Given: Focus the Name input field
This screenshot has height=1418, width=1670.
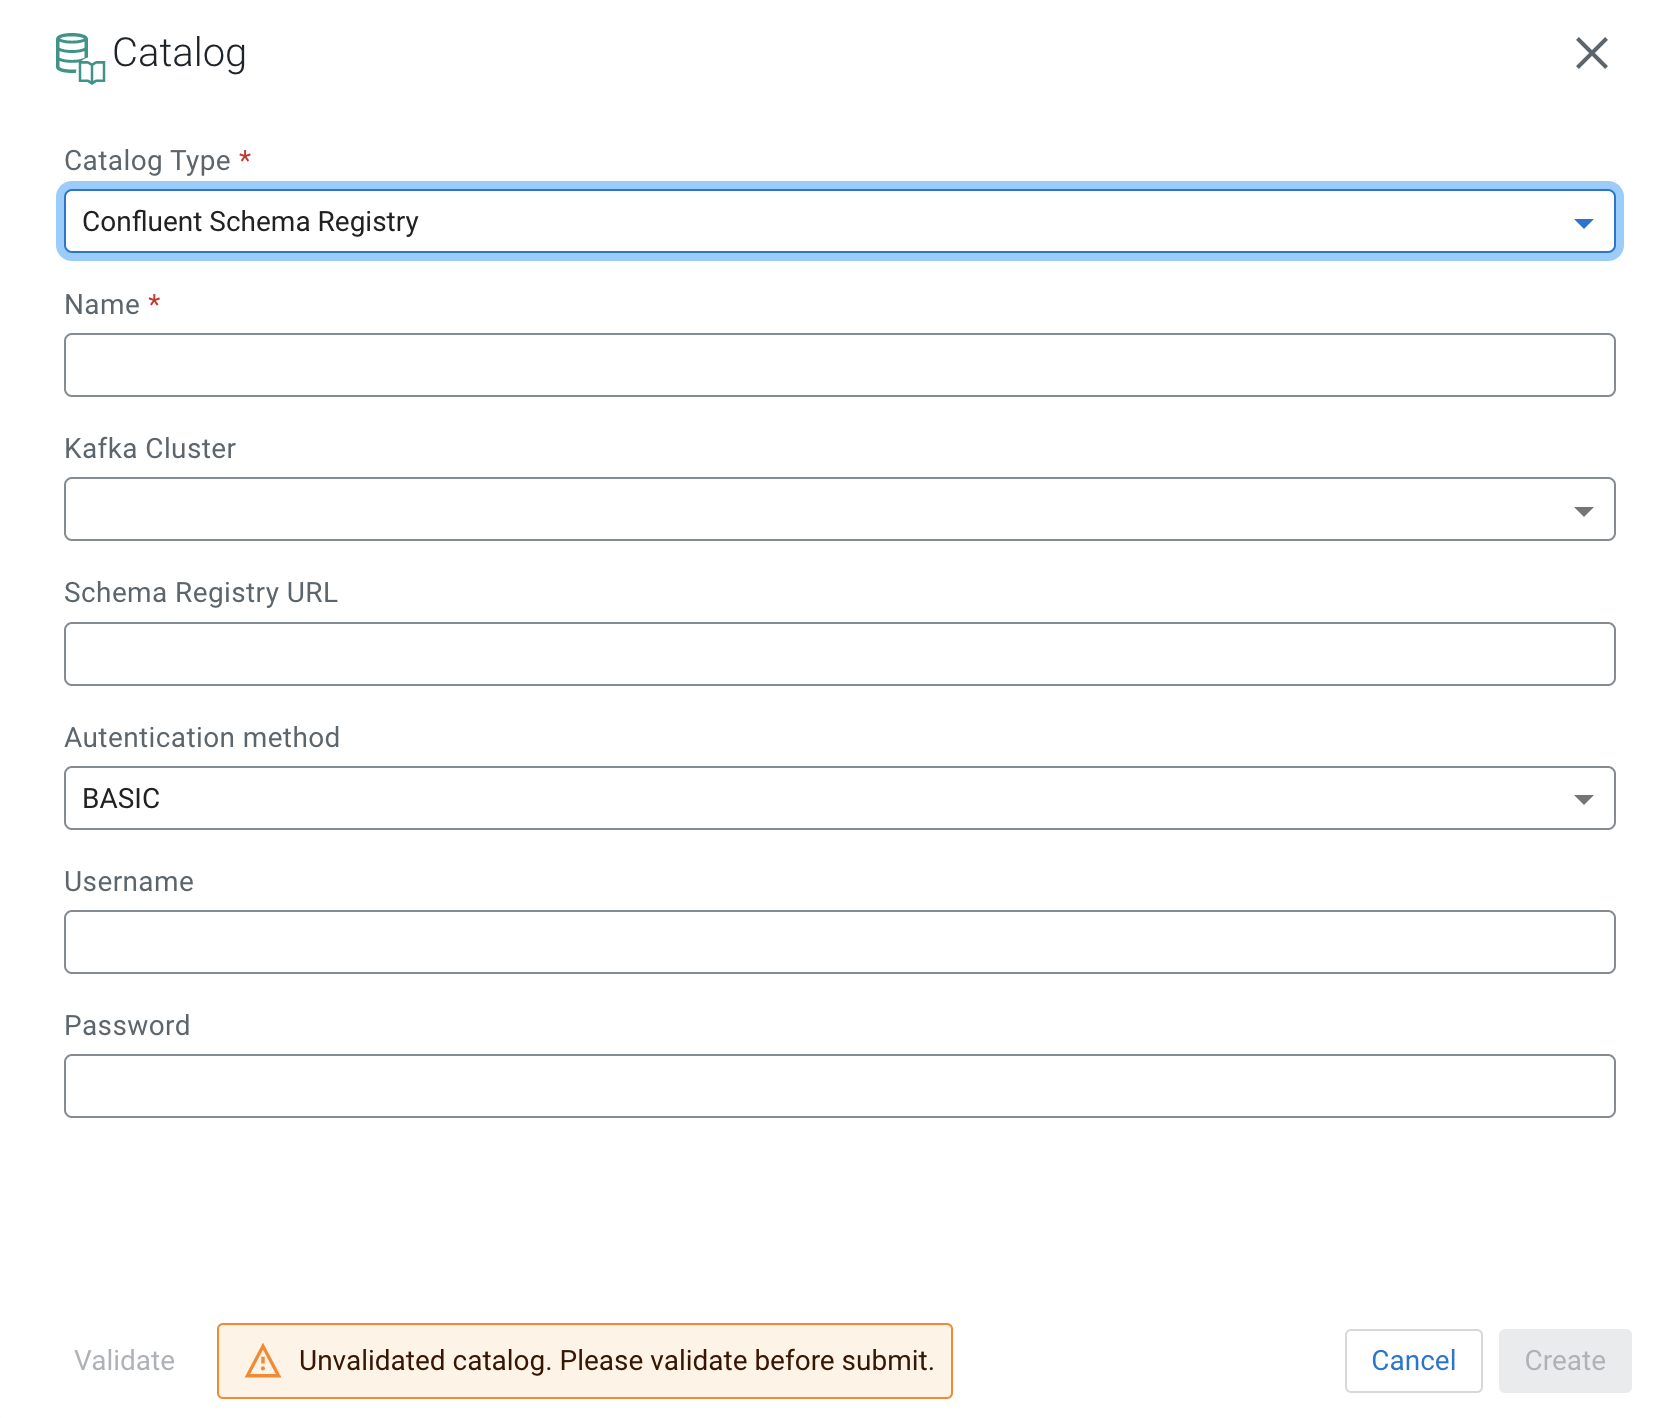Looking at the screenshot, I should (x=839, y=365).
